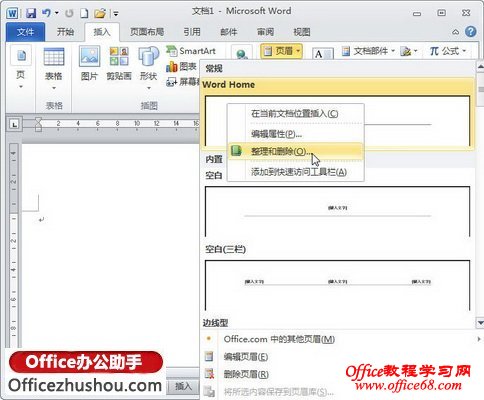
Task: Customize the Quick Access Toolbar dropdown
Action: [116, 14]
